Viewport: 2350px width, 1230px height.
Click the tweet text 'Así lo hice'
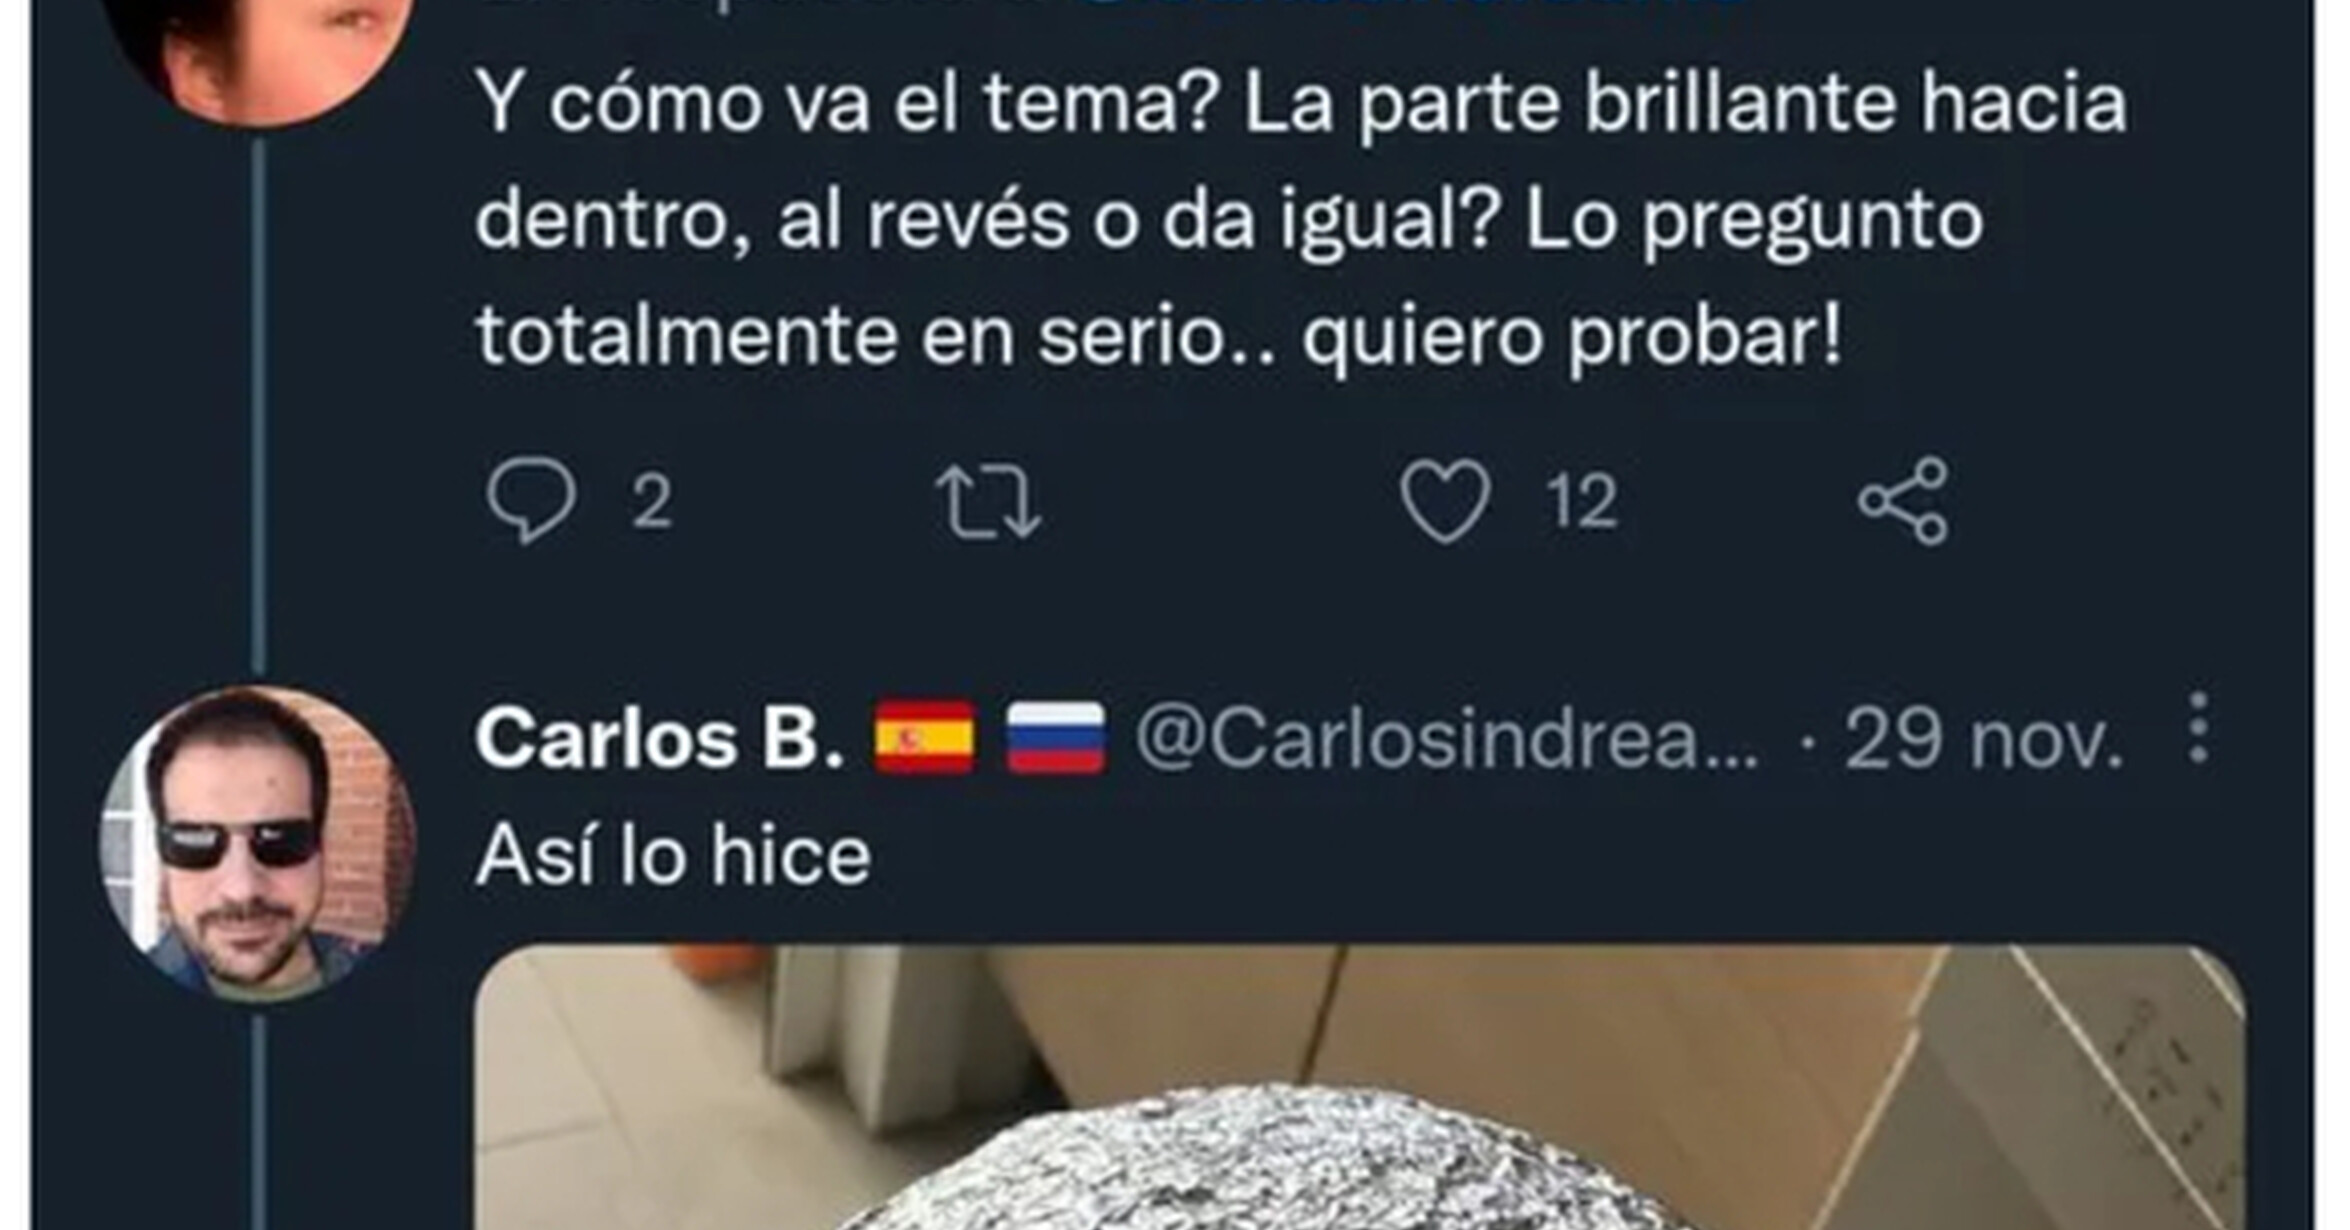click(x=673, y=855)
